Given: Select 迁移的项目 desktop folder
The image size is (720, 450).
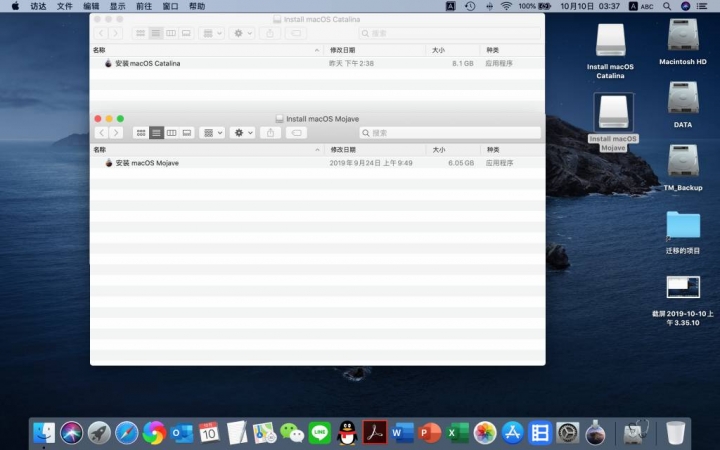Looking at the screenshot, I should pos(683,225).
